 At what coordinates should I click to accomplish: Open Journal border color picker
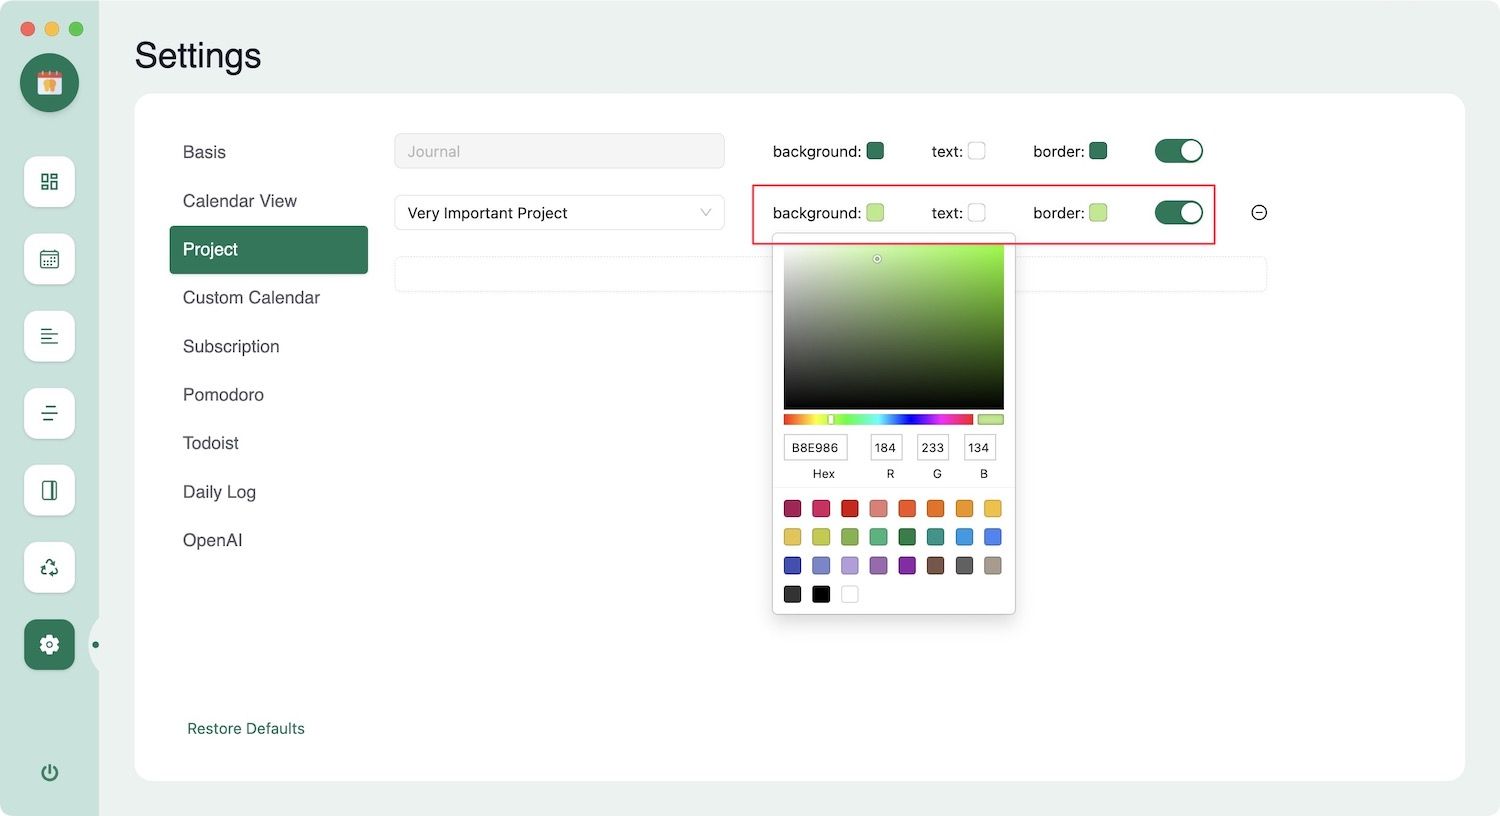(1097, 151)
